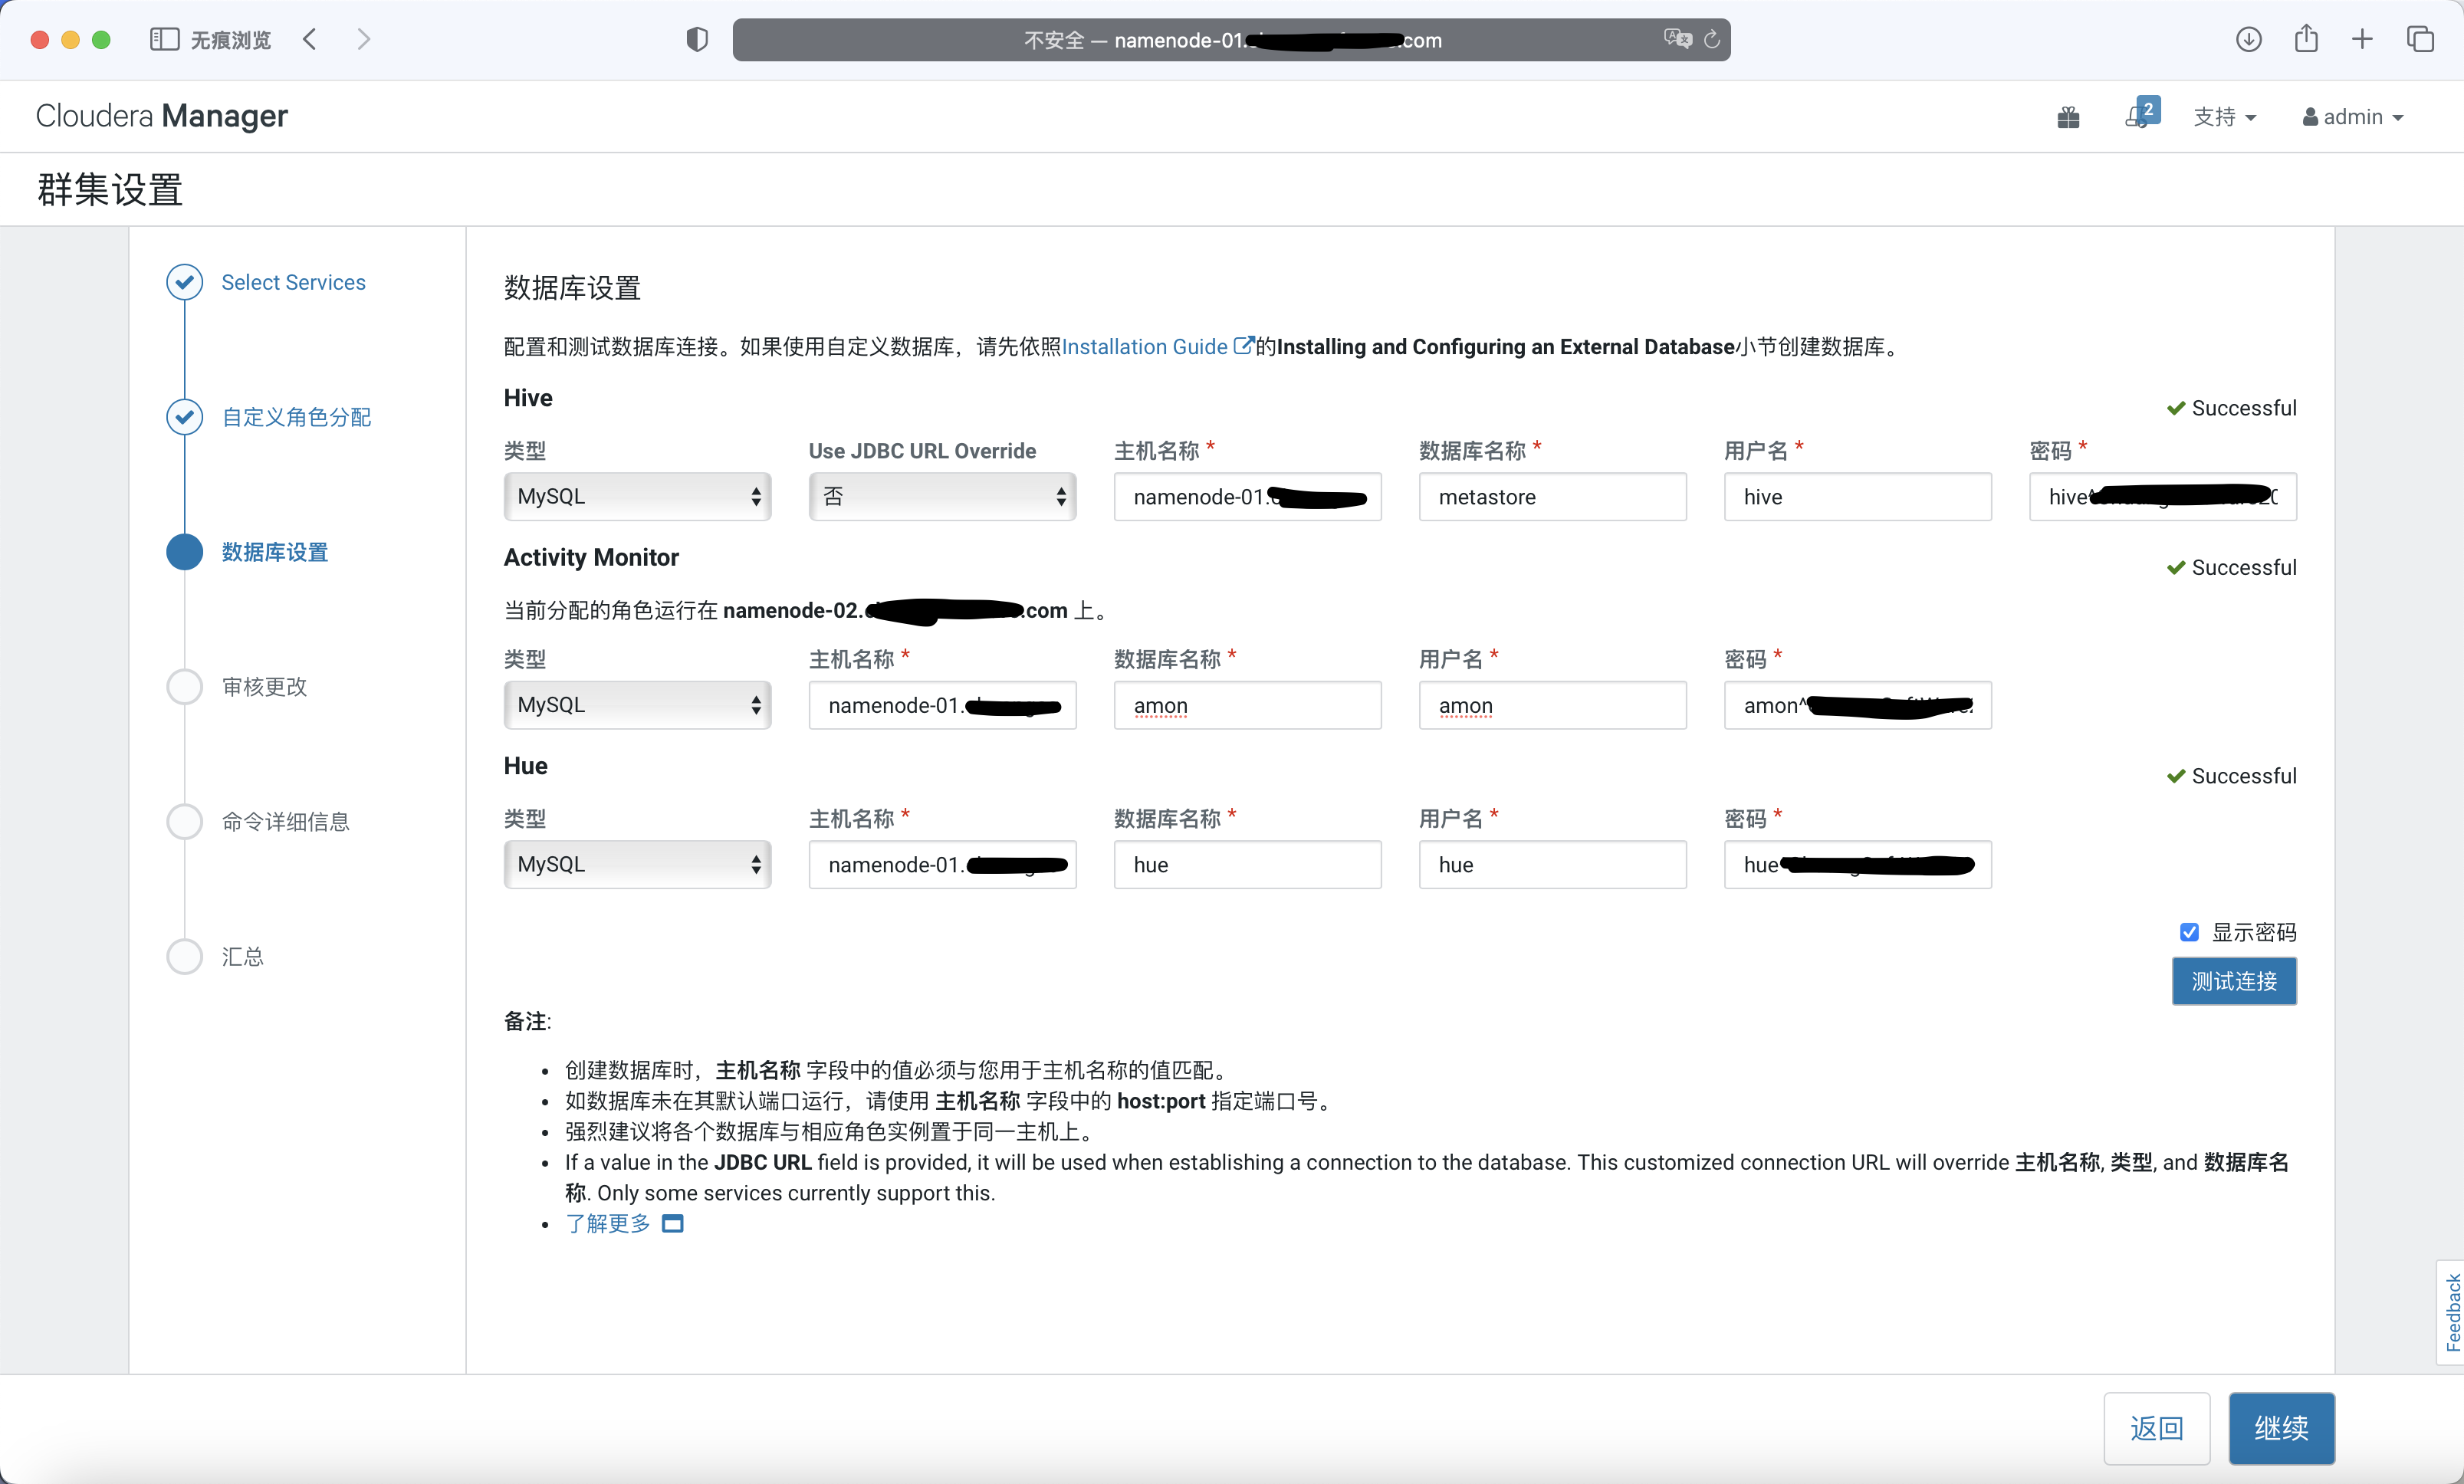
Task: Click translate icon in address bar
Action: (1677, 39)
